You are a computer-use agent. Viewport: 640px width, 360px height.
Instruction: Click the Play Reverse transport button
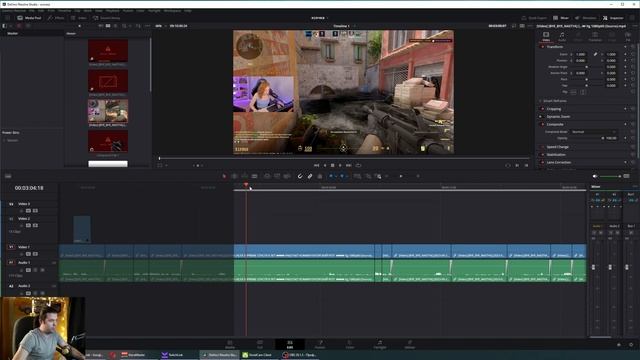pyautogui.click(x=325, y=165)
